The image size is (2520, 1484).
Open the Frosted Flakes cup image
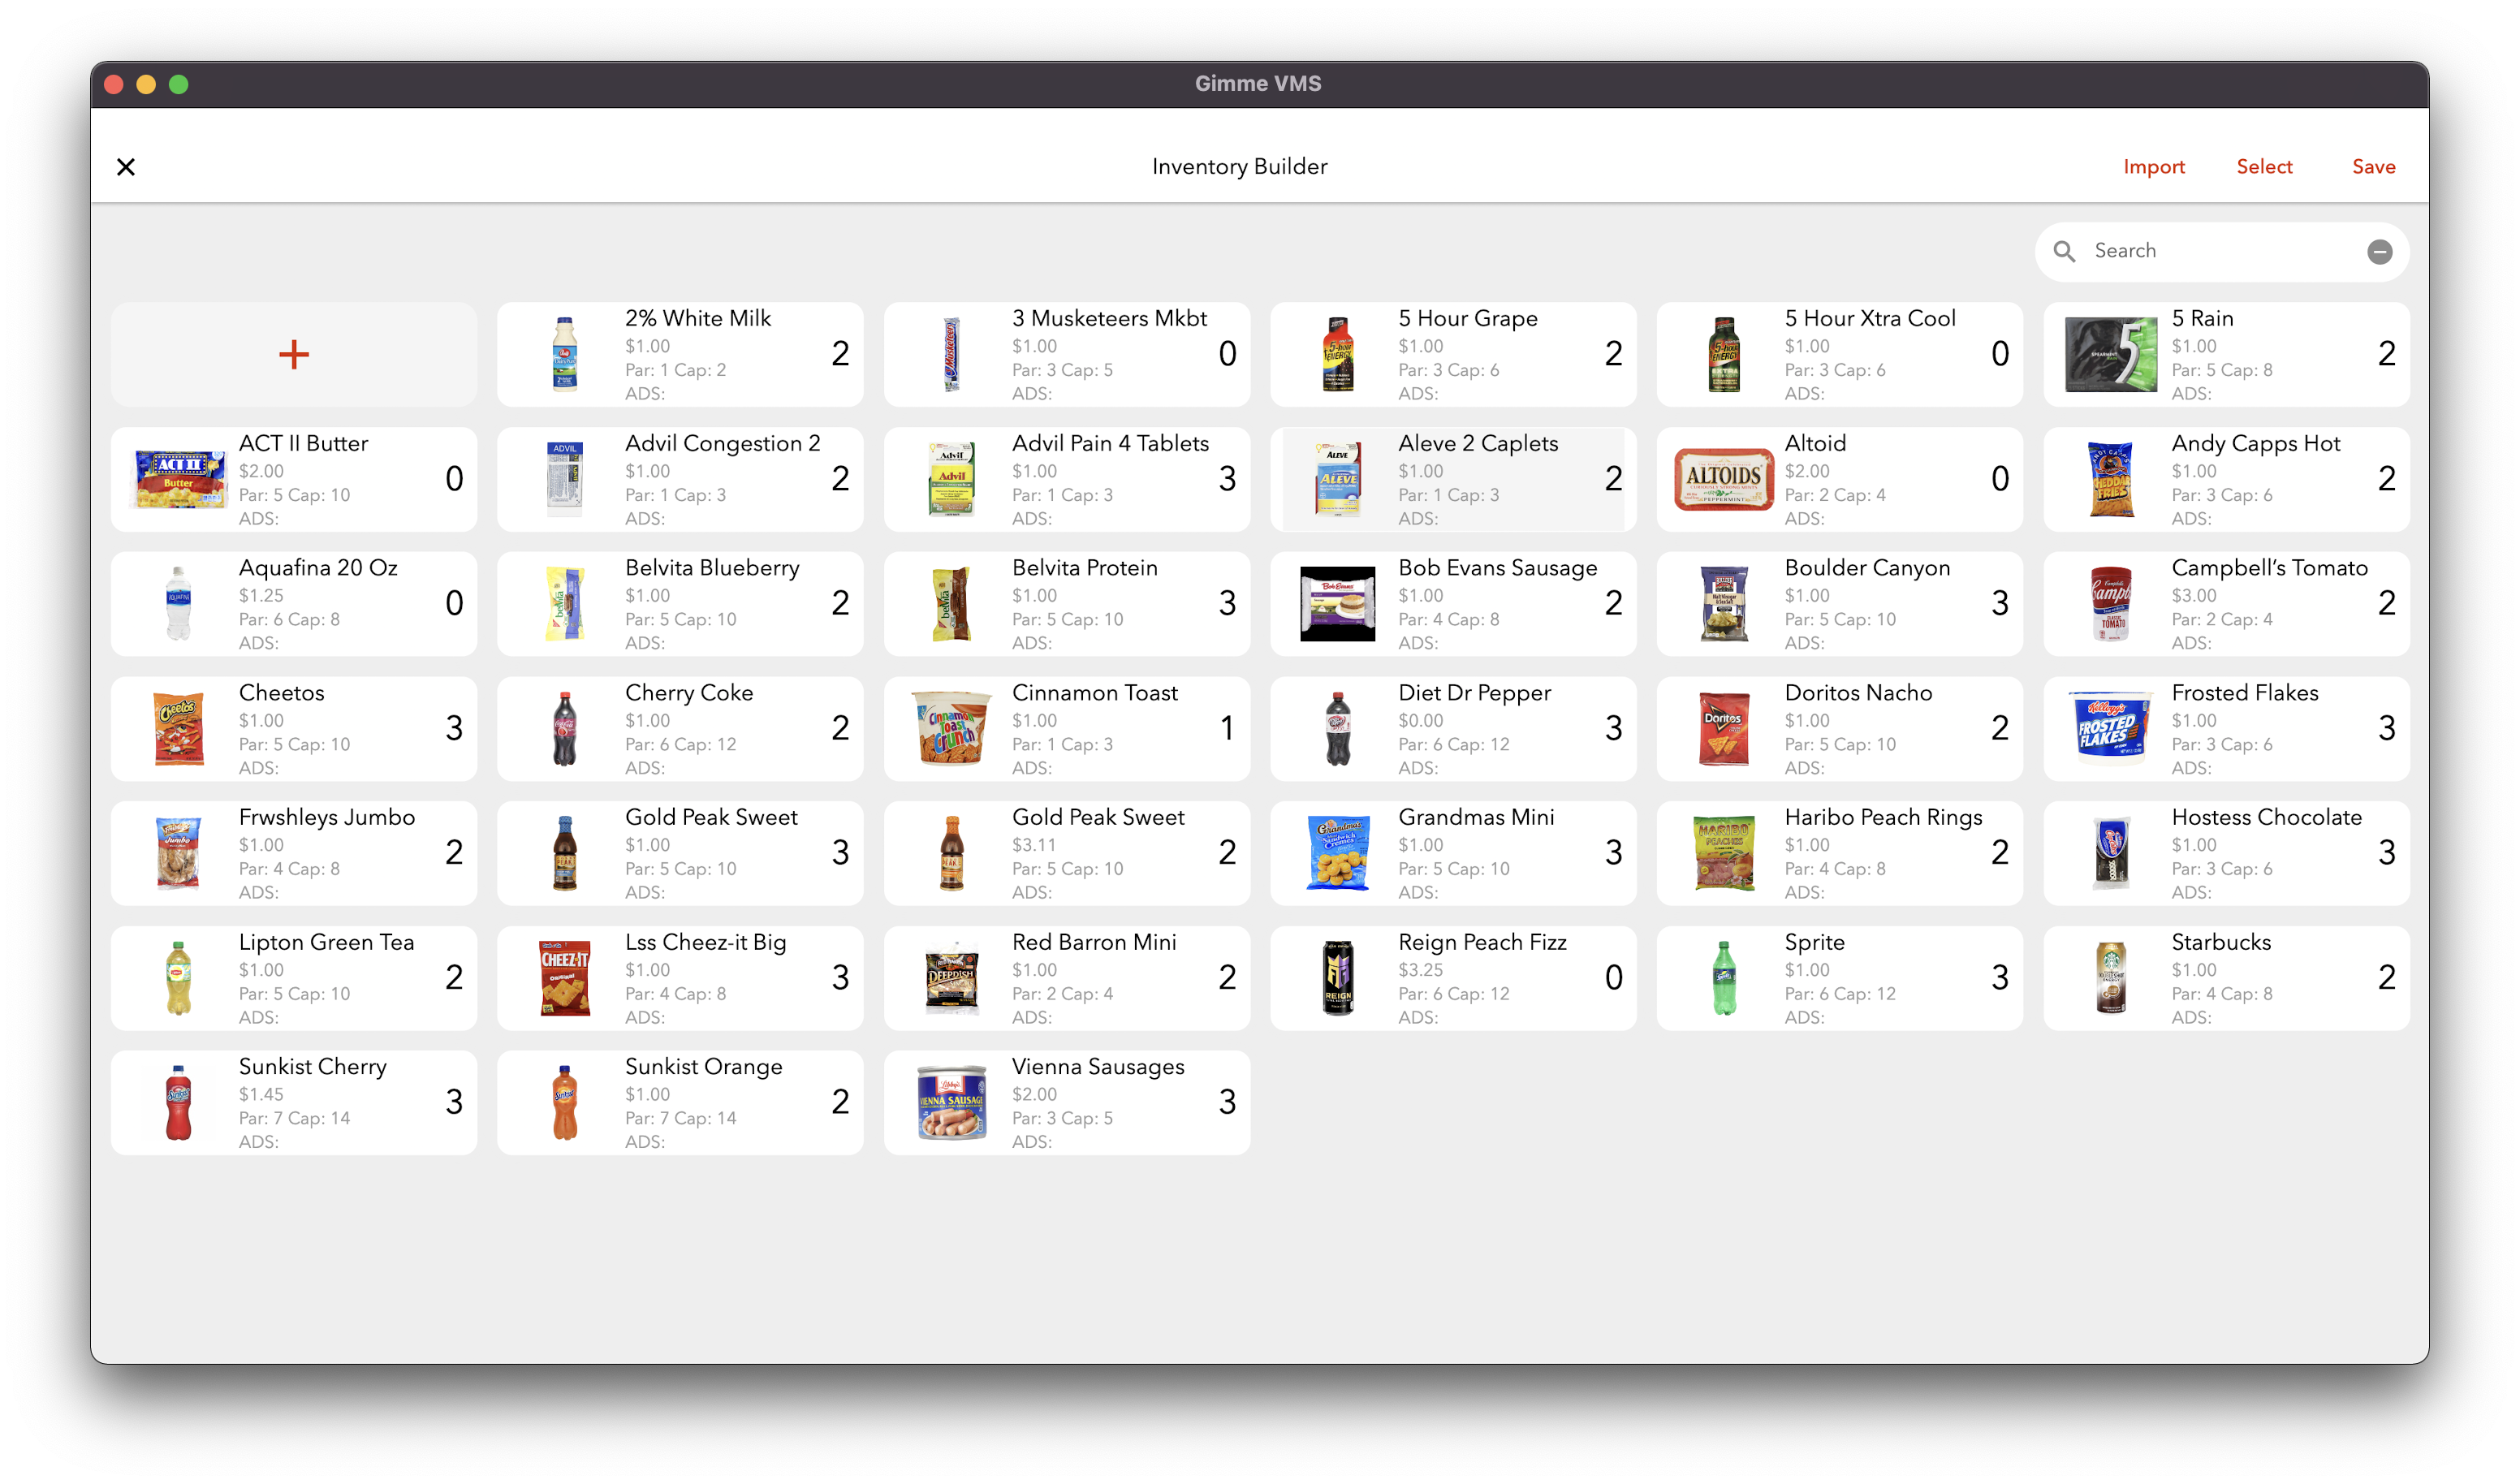(2111, 728)
